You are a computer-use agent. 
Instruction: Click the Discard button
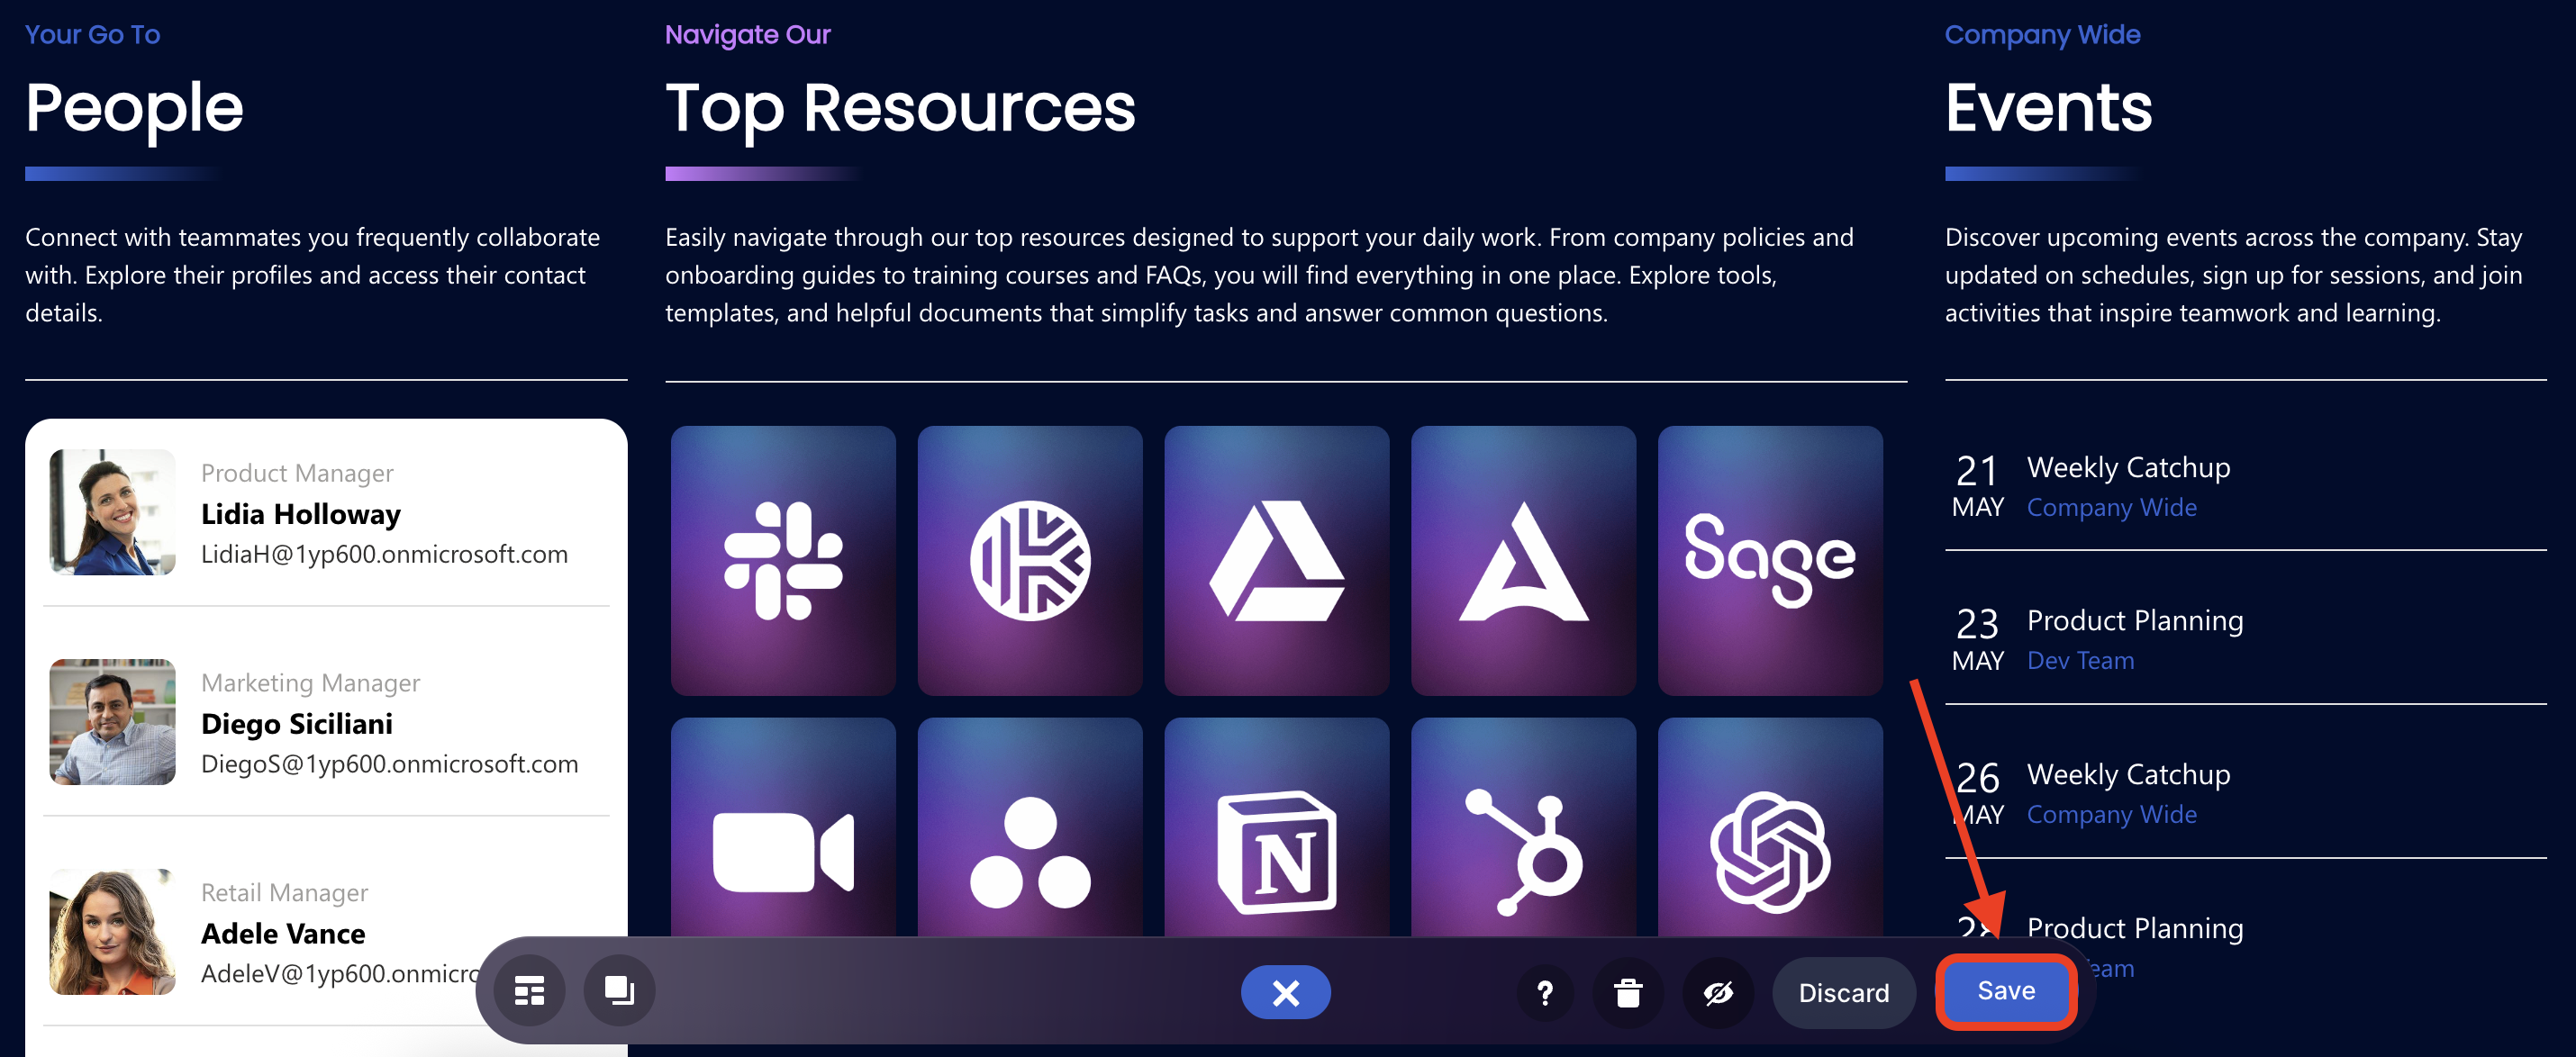click(1843, 992)
